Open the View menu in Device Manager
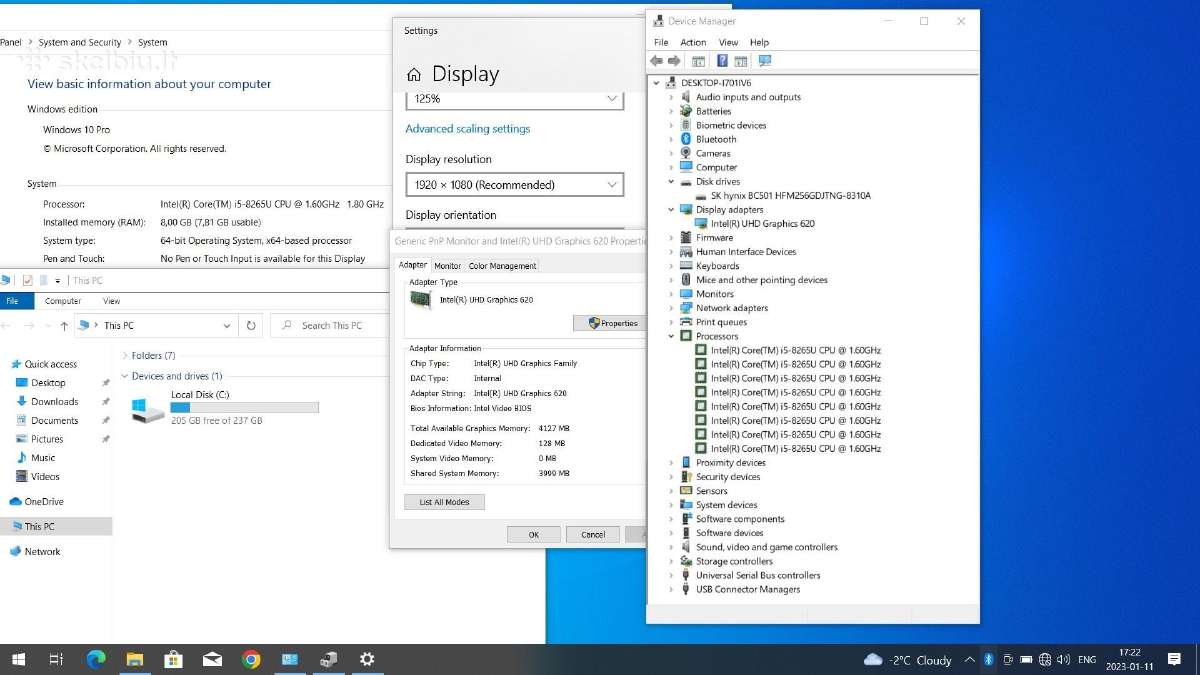The height and width of the screenshot is (675, 1200). (x=728, y=42)
